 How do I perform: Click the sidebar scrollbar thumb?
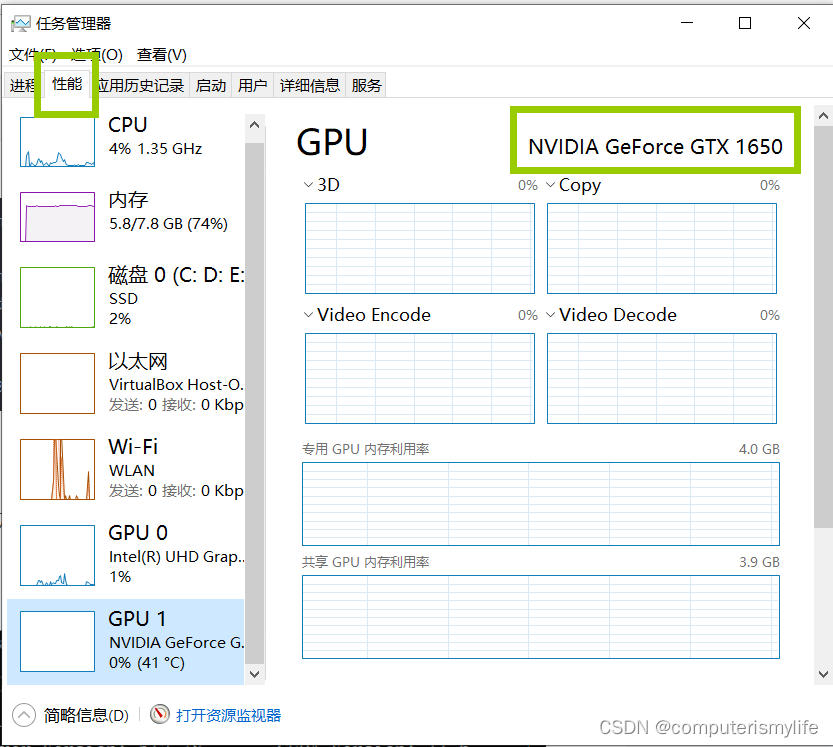point(254,403)
